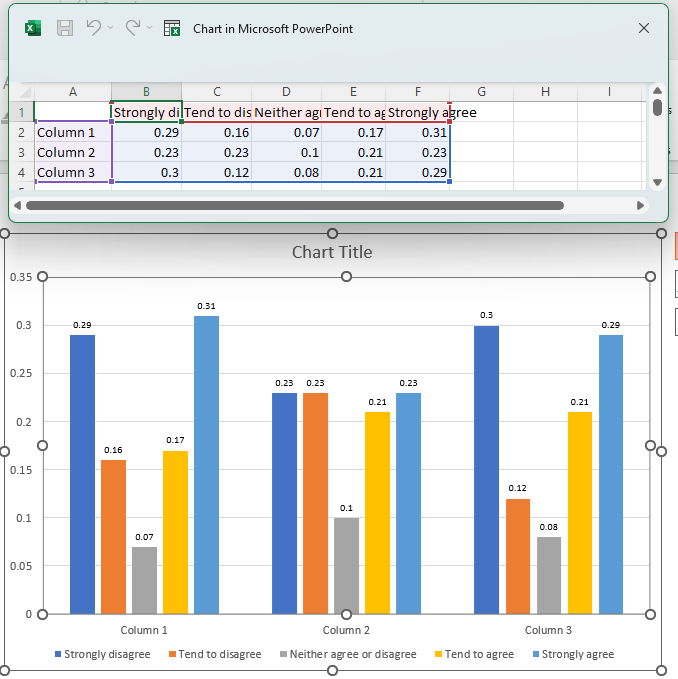Open the Undo history dropdown arrow
The width and height of the screenshot is (678, 679).
point(110,29)
